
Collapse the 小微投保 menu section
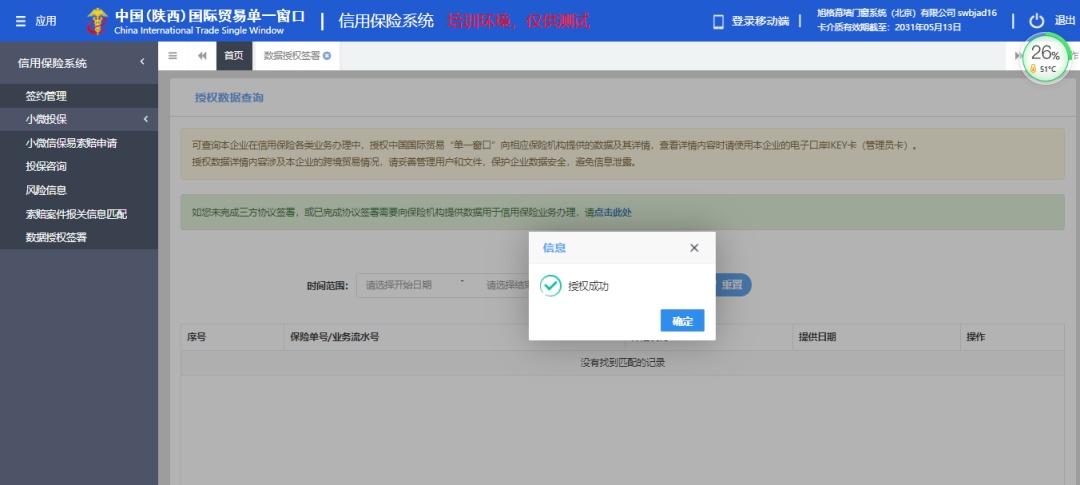click(145, 119)
